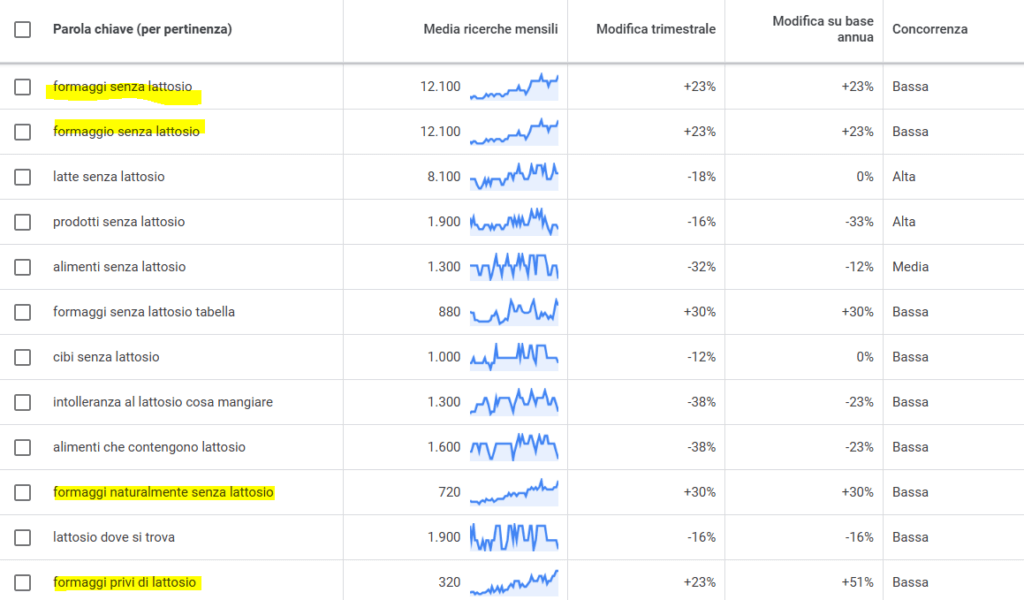Sort by 'Modifica su base annua' header
This screenshot has height=600, width=1024.
[823, 29]
